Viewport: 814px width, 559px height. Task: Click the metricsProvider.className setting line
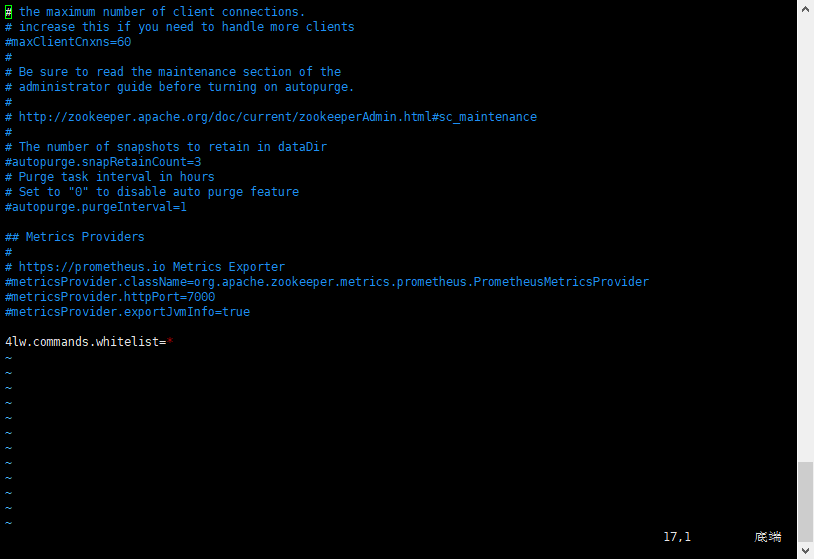pyautogui.click(x=327, y=282)
